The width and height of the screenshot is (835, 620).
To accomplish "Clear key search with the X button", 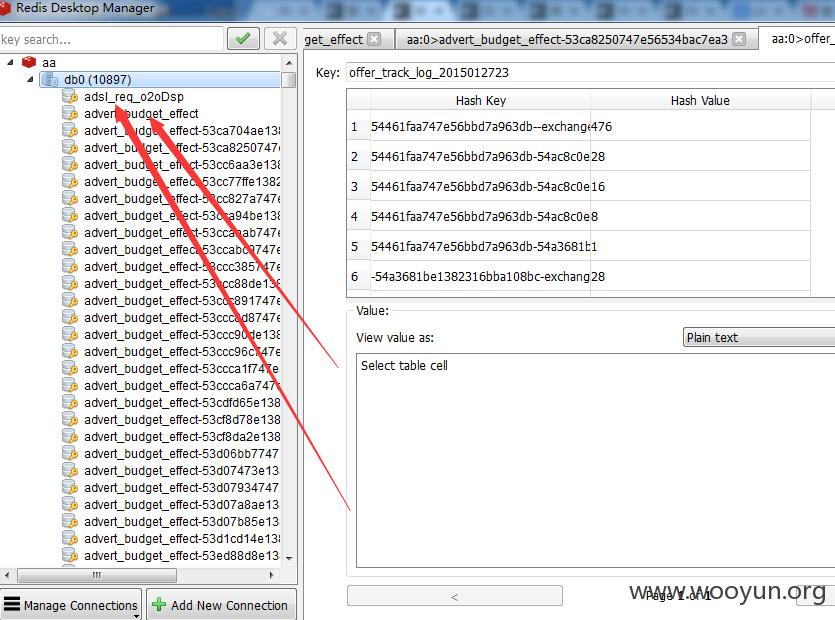I will click(x=280, y=38).
